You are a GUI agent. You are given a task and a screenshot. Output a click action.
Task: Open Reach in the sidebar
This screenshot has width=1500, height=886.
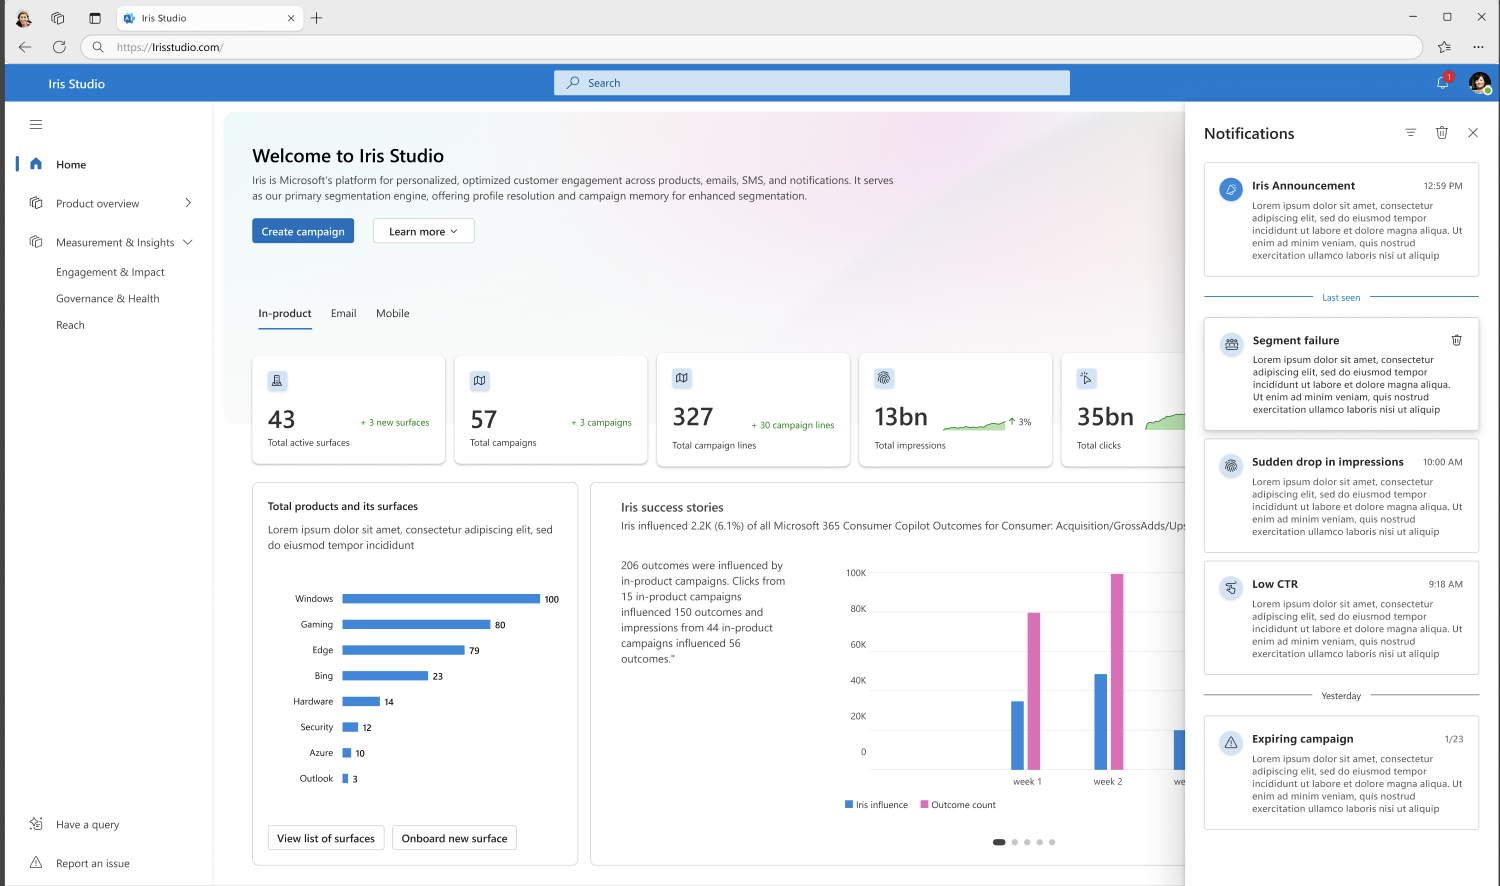pos(70,325)
